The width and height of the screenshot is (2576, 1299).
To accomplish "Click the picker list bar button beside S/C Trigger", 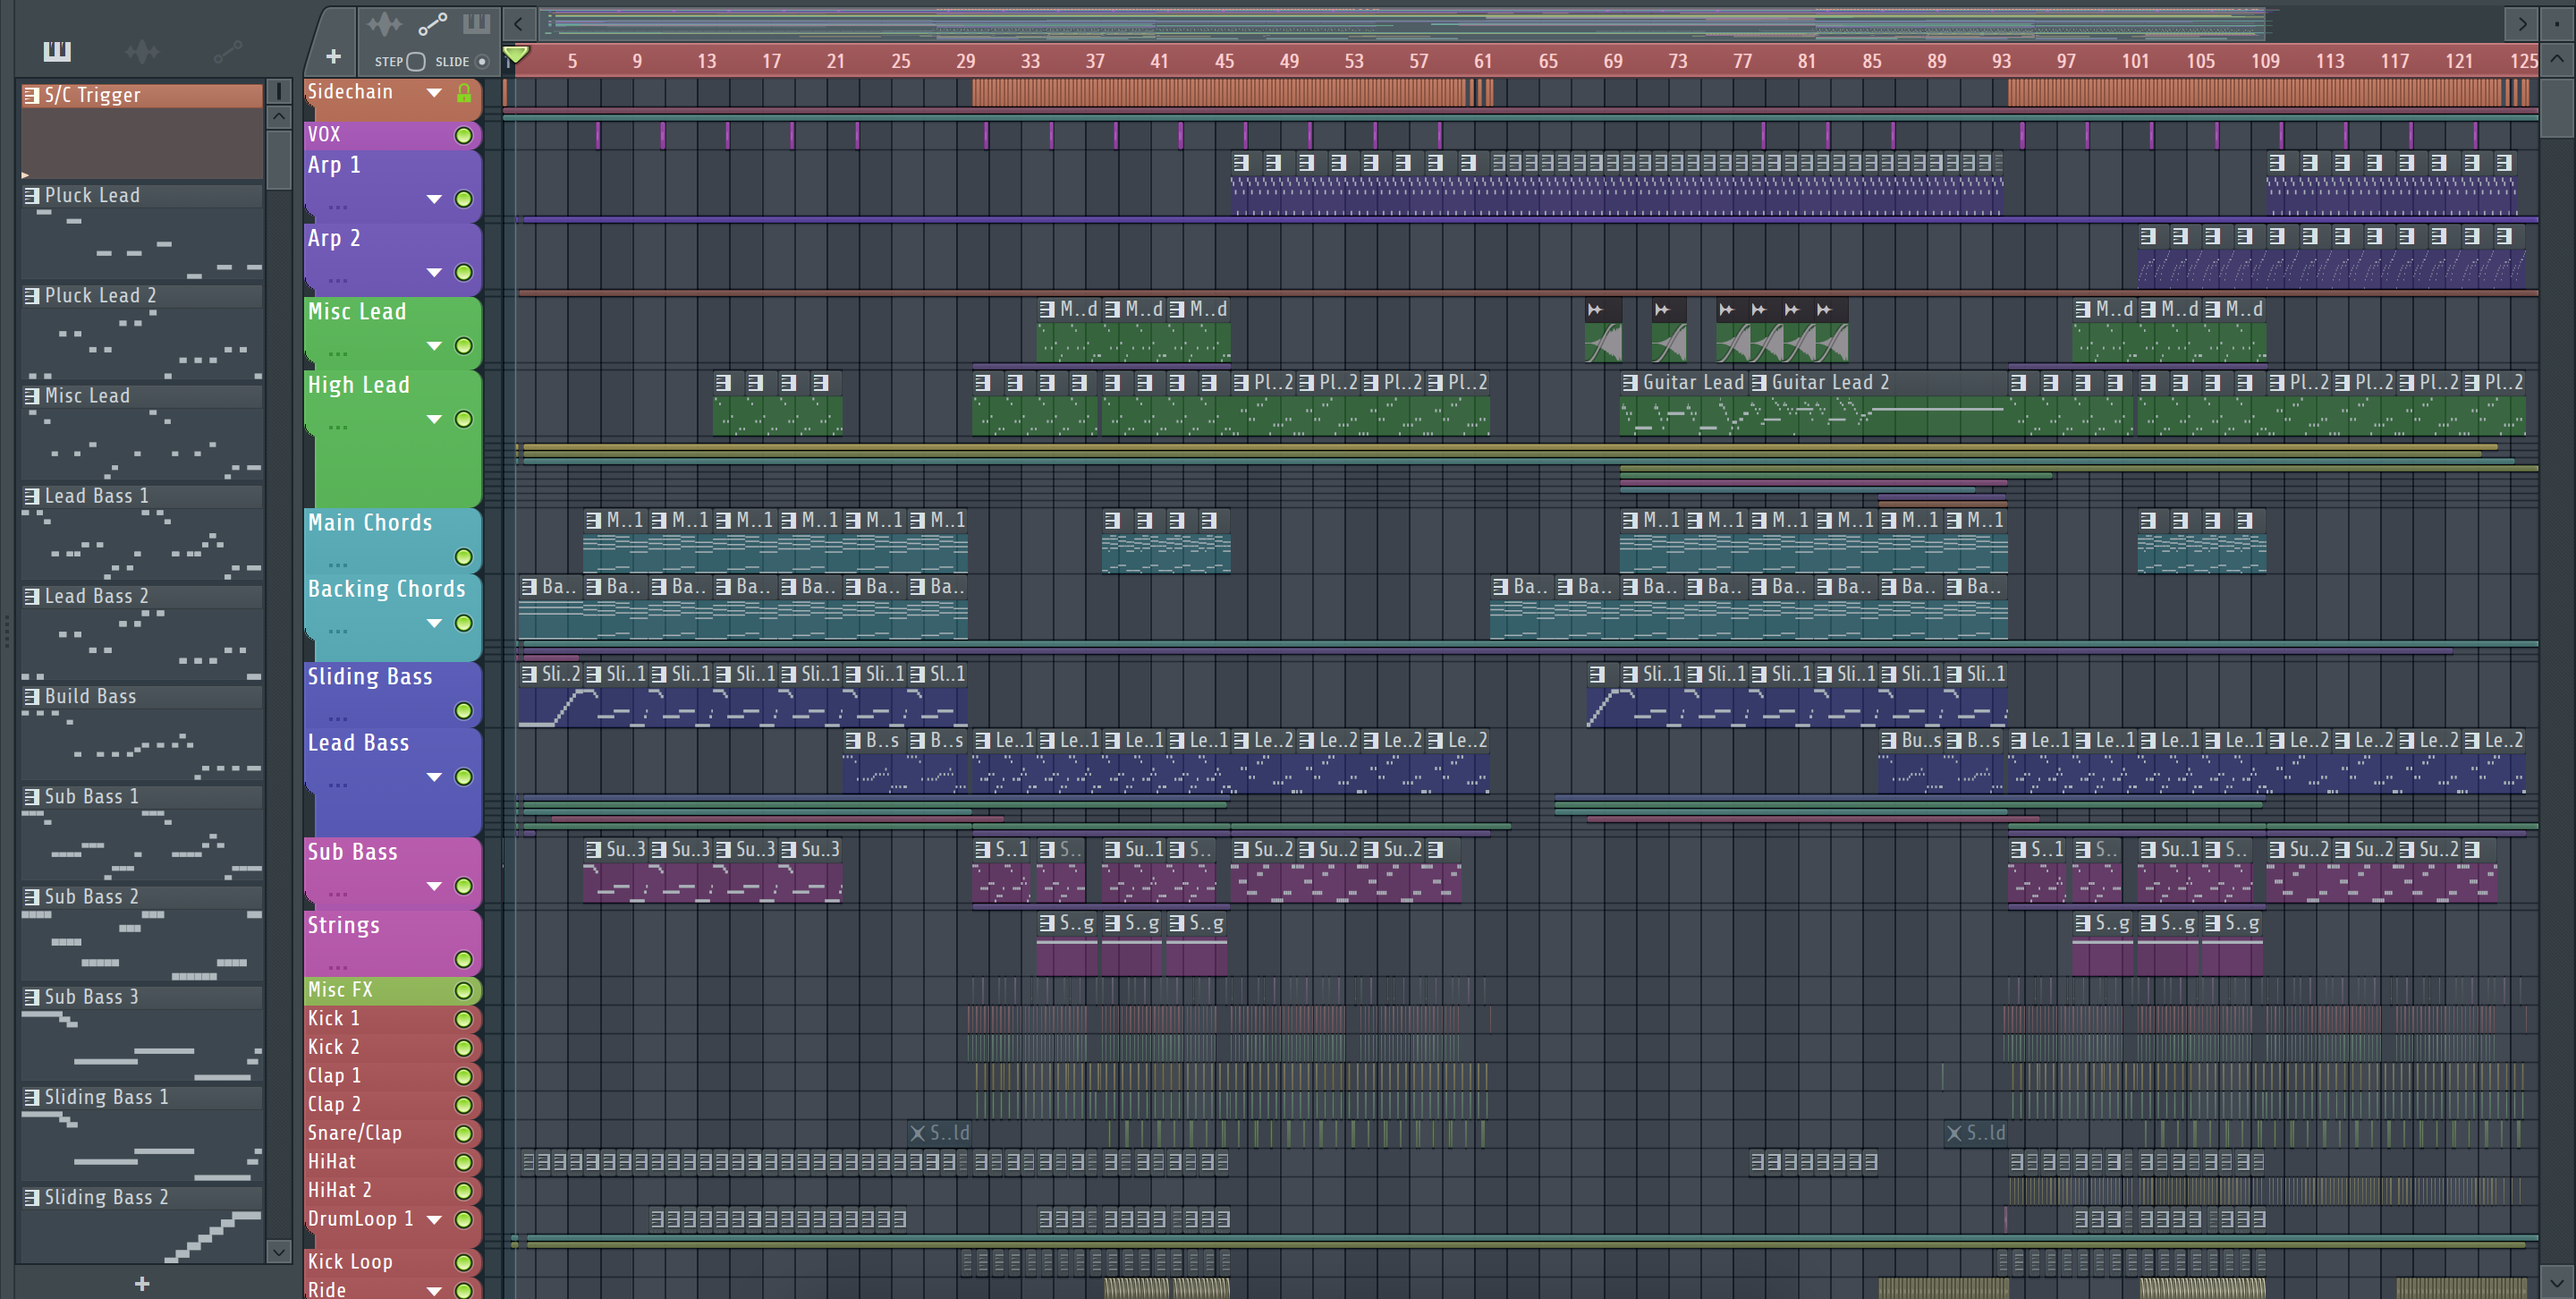I will 279,91.
